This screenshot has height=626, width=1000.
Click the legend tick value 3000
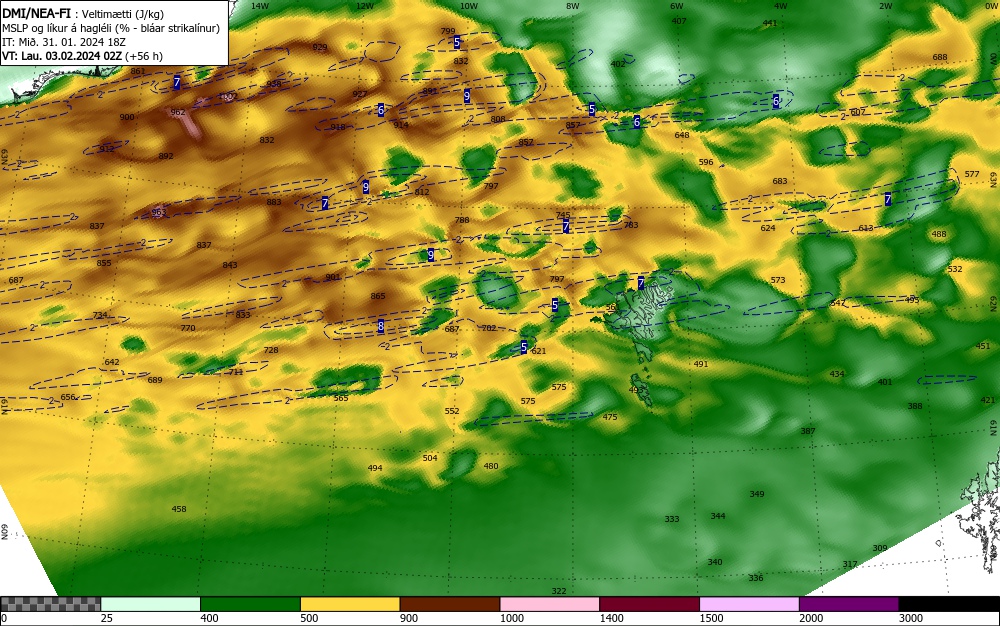click(x=911, y=618)
